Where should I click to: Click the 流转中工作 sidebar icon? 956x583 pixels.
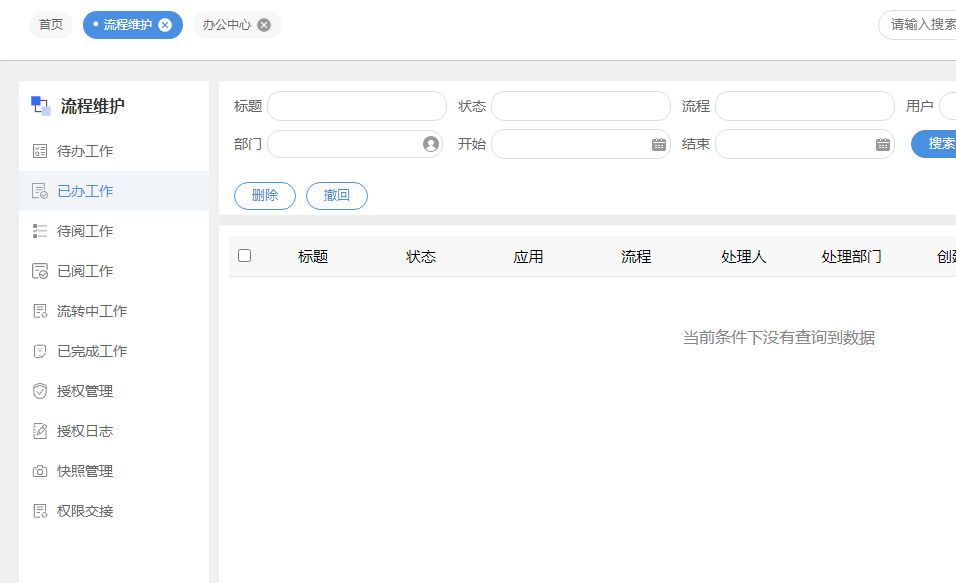click(40, 311)
